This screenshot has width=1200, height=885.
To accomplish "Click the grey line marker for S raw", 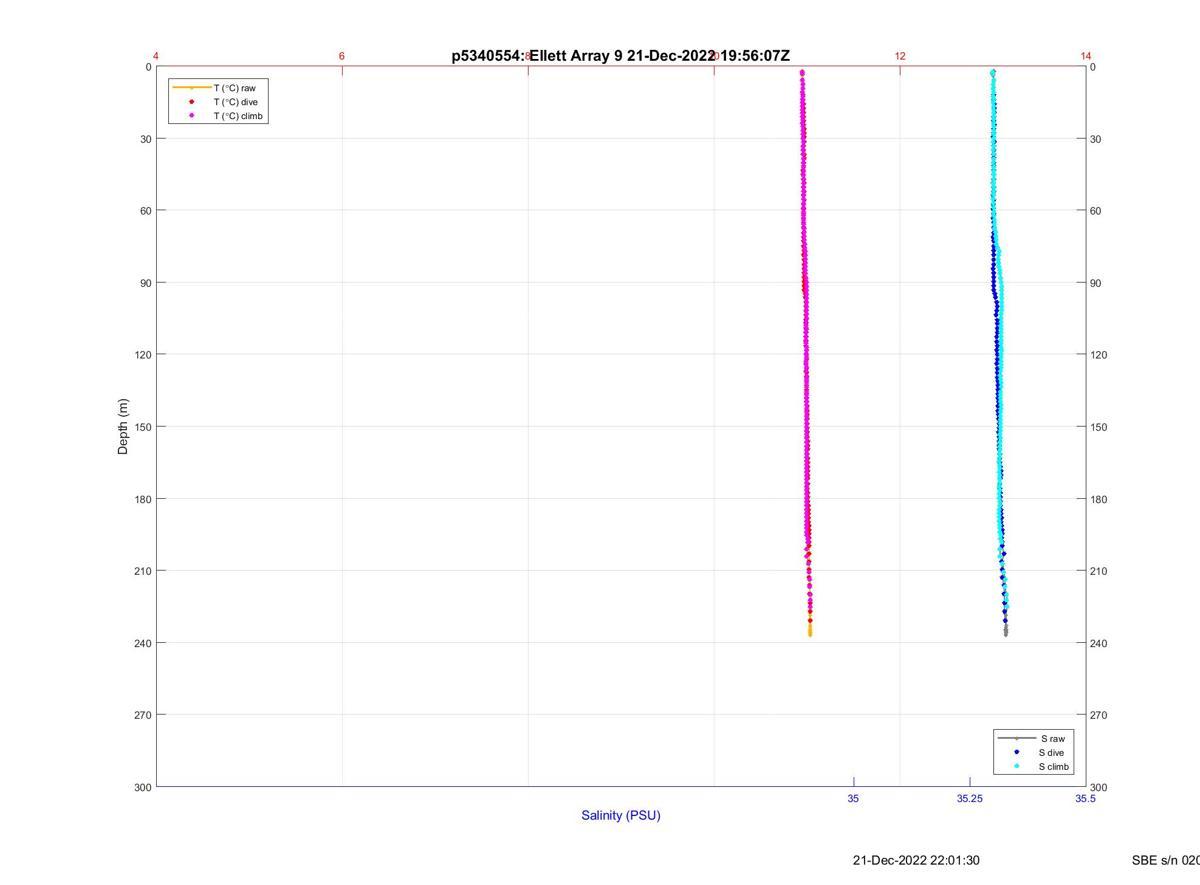I will (1016, 738).
